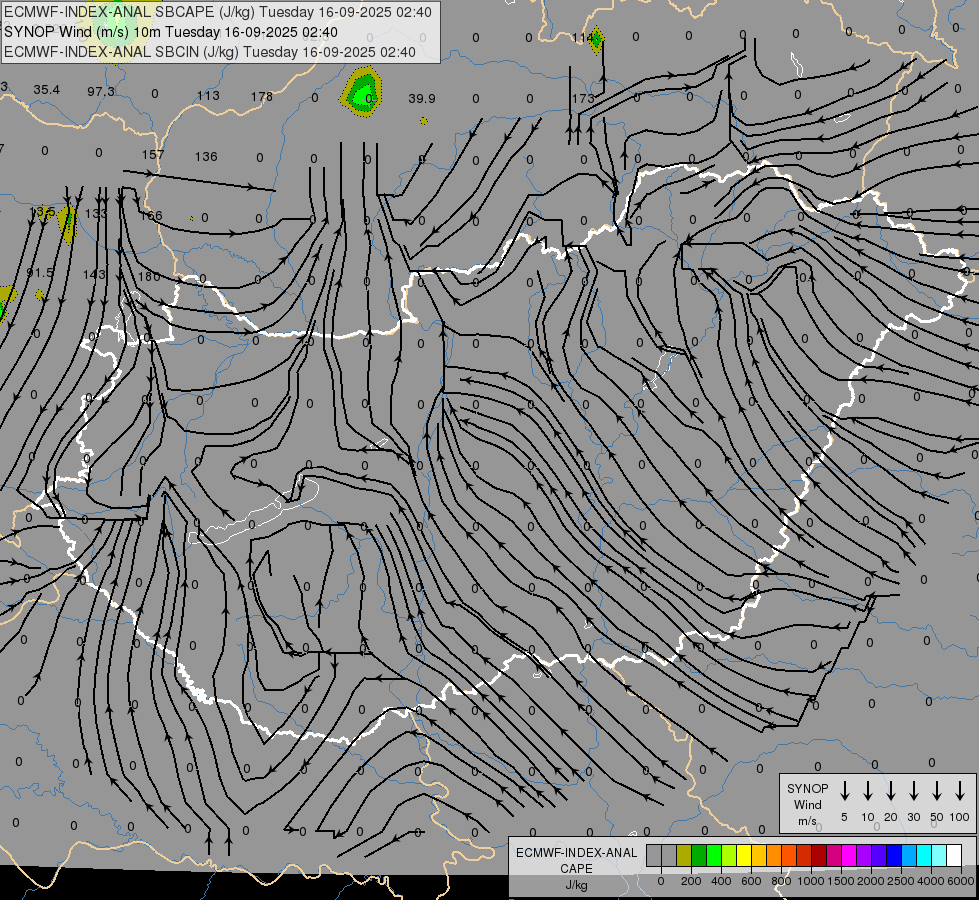Click the 136 value on the map

coord(206,156)
